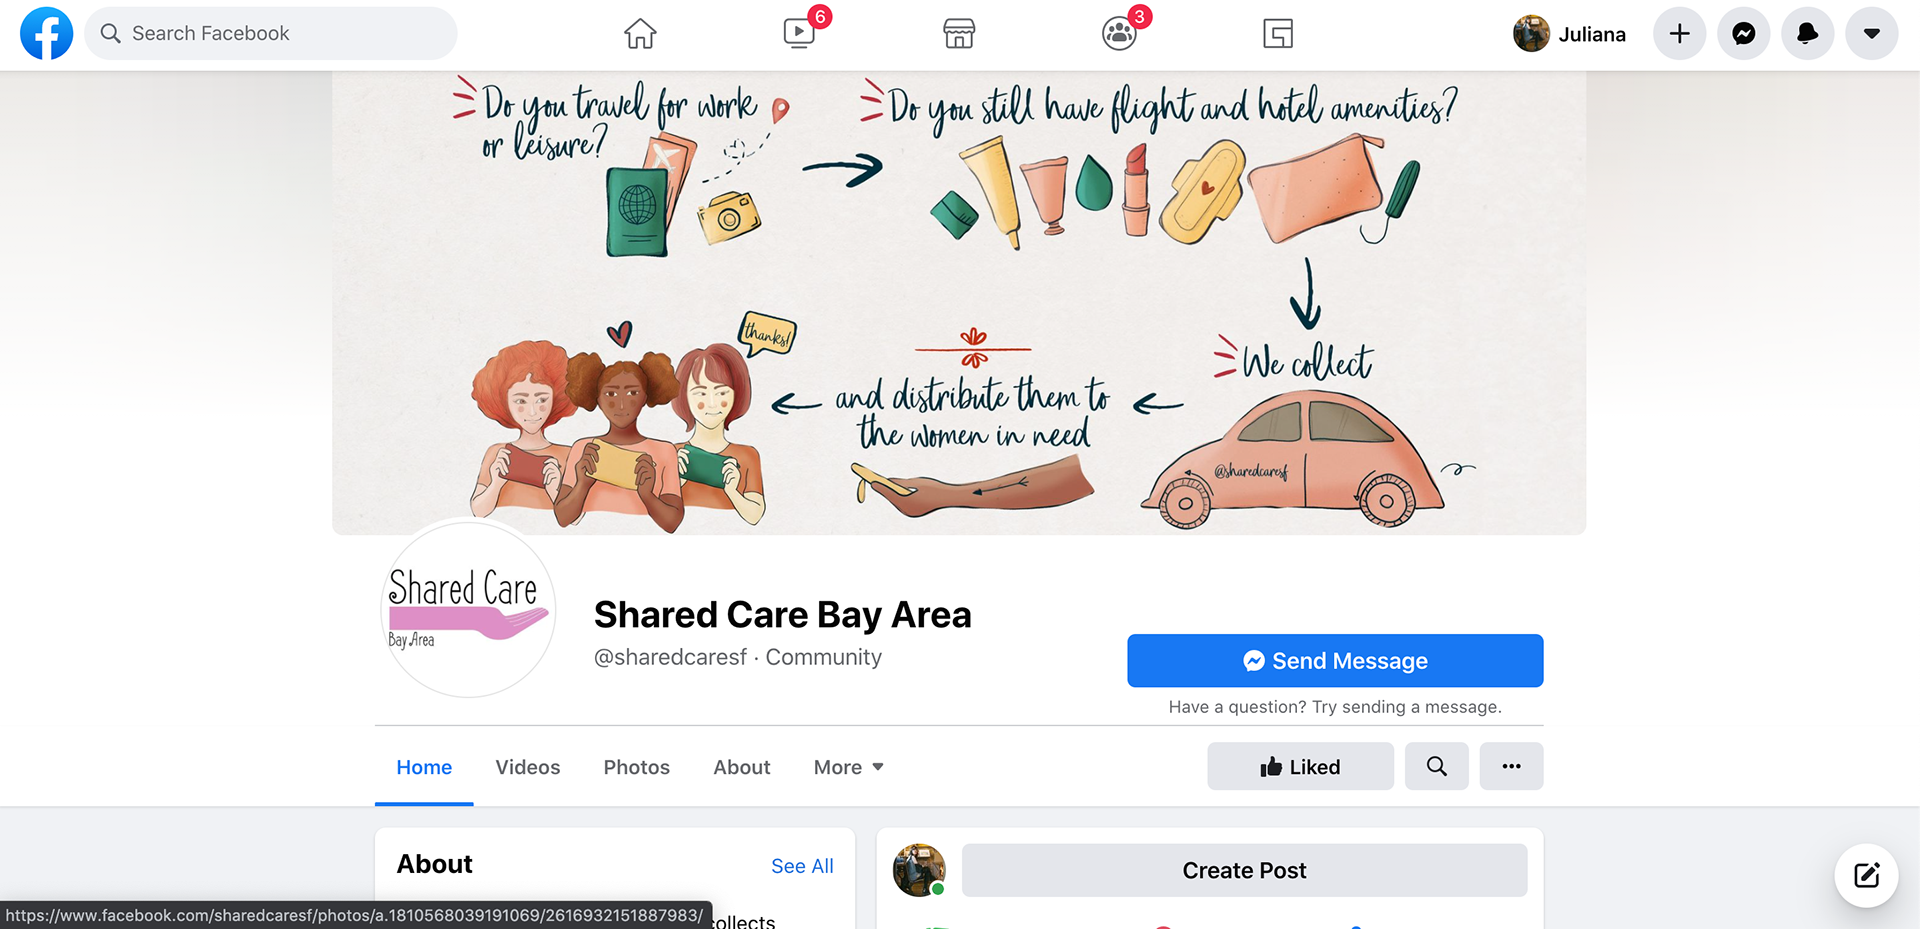1920x929 pixels.
Task: Open the notifications bell
Action: click(x=1808, y=34)
